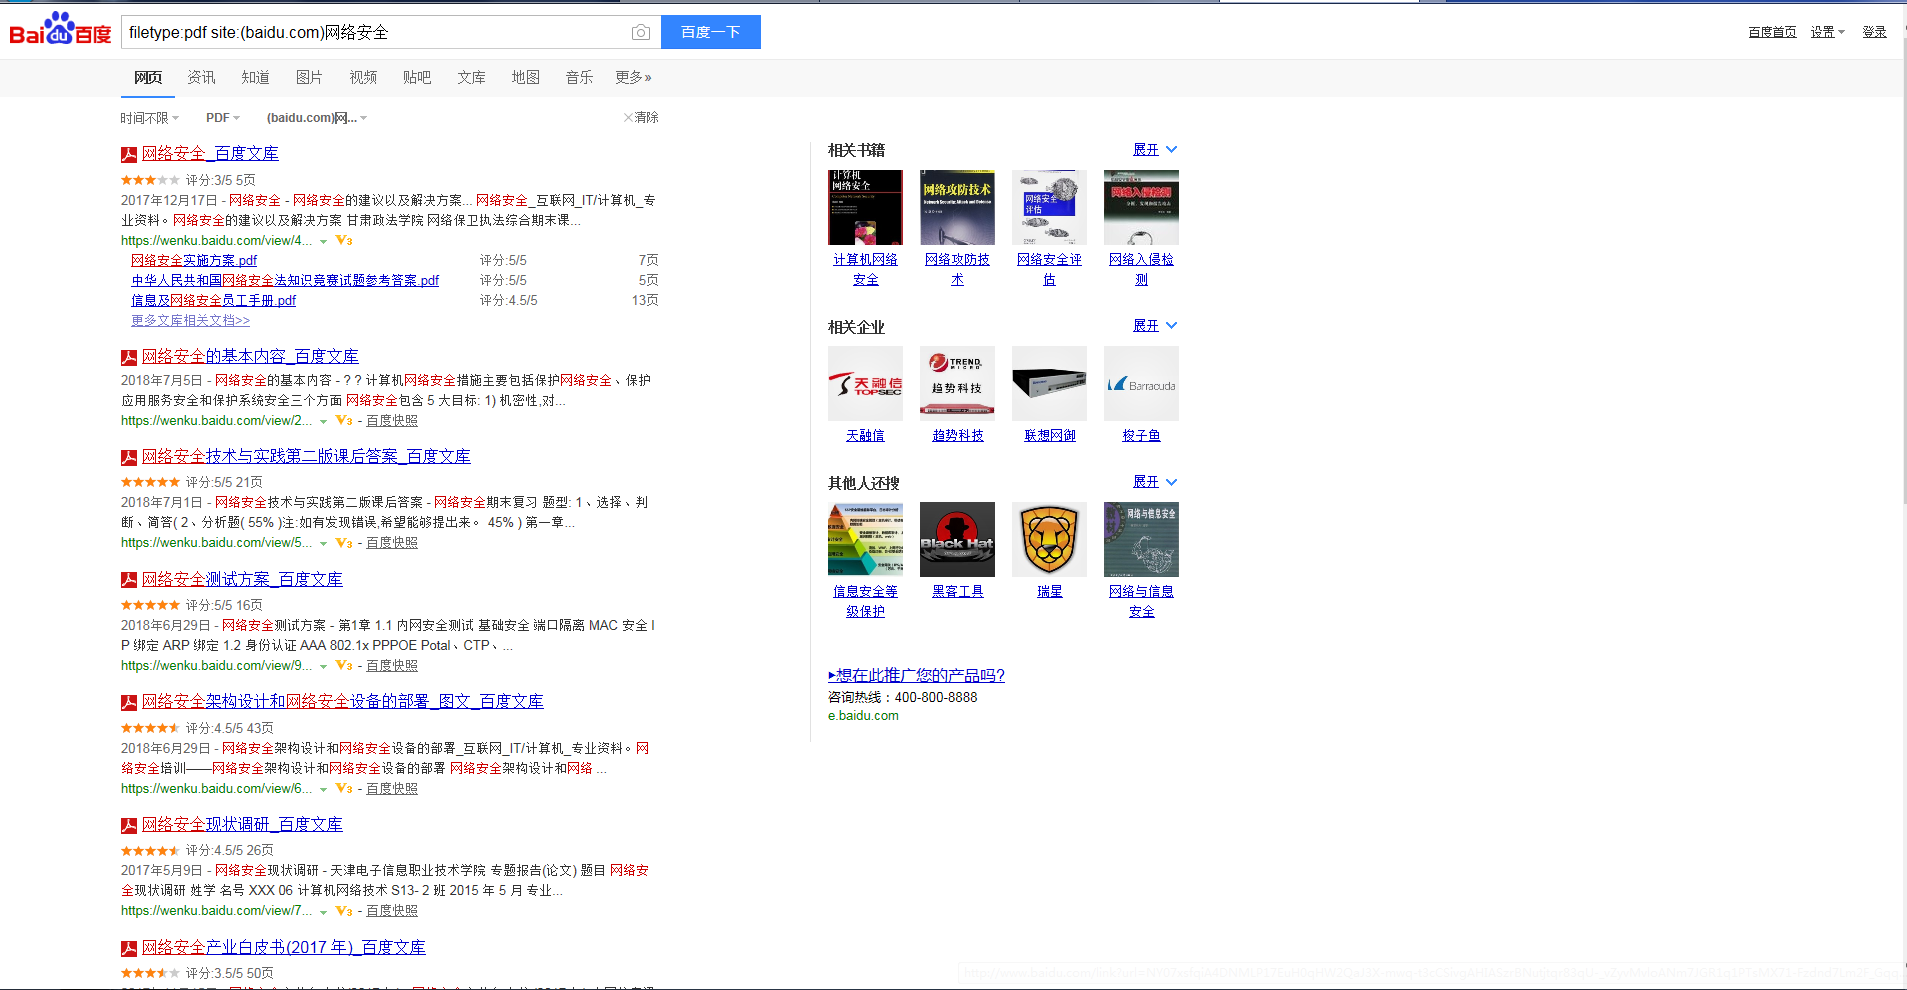Viewport: 1907px width, 990px height.
Task: Click the 百度一下 search button
Action: (711, 32)
